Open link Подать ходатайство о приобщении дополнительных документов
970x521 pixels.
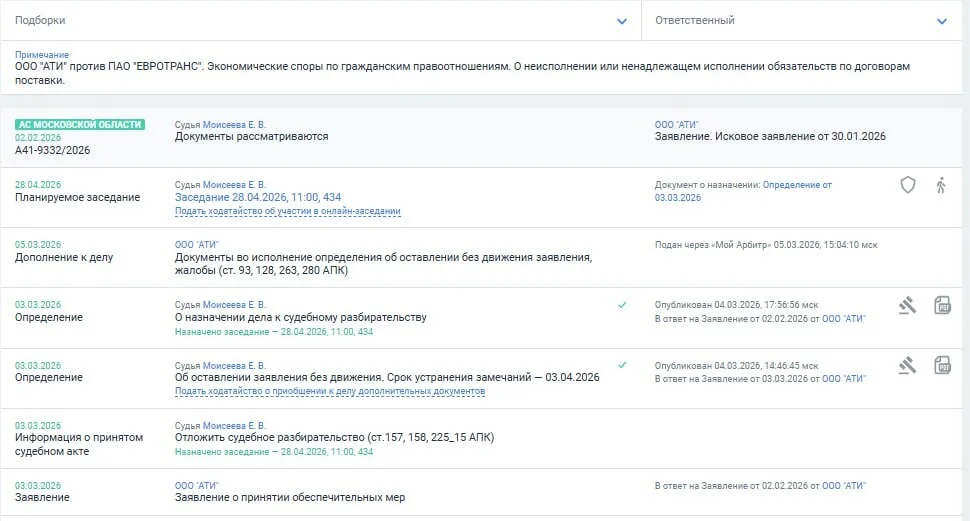pos(330,391)
